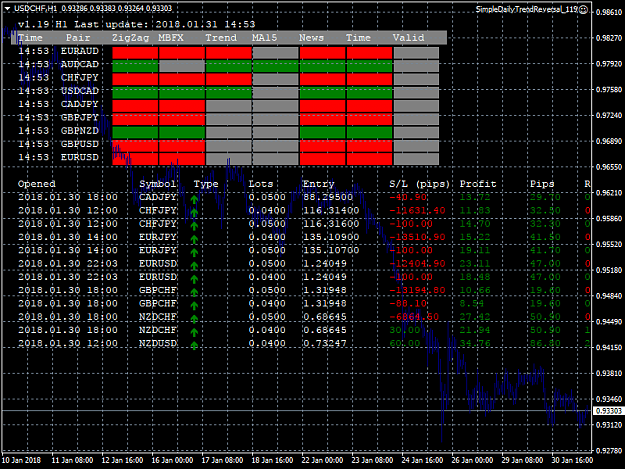The height and width of the screenshot is (469, 625).
Task: Click the green arrow for NZDCHF with 0.0500 lots
Action: 194,319
